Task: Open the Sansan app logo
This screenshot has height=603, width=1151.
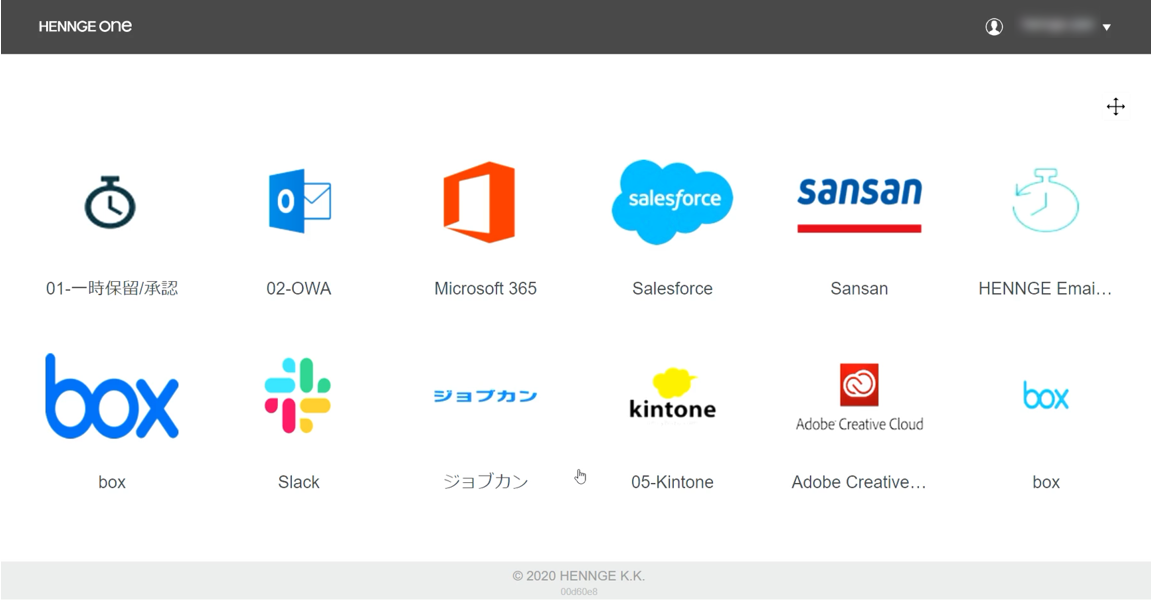Action: point(859,203)
